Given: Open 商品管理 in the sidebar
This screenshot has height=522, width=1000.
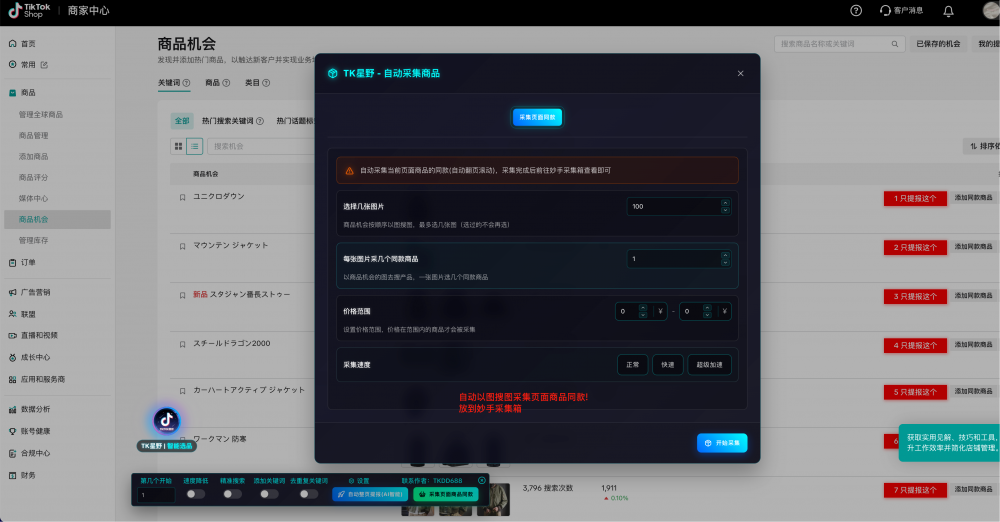Looking at the screenshot, I should [x=34, y=135].
